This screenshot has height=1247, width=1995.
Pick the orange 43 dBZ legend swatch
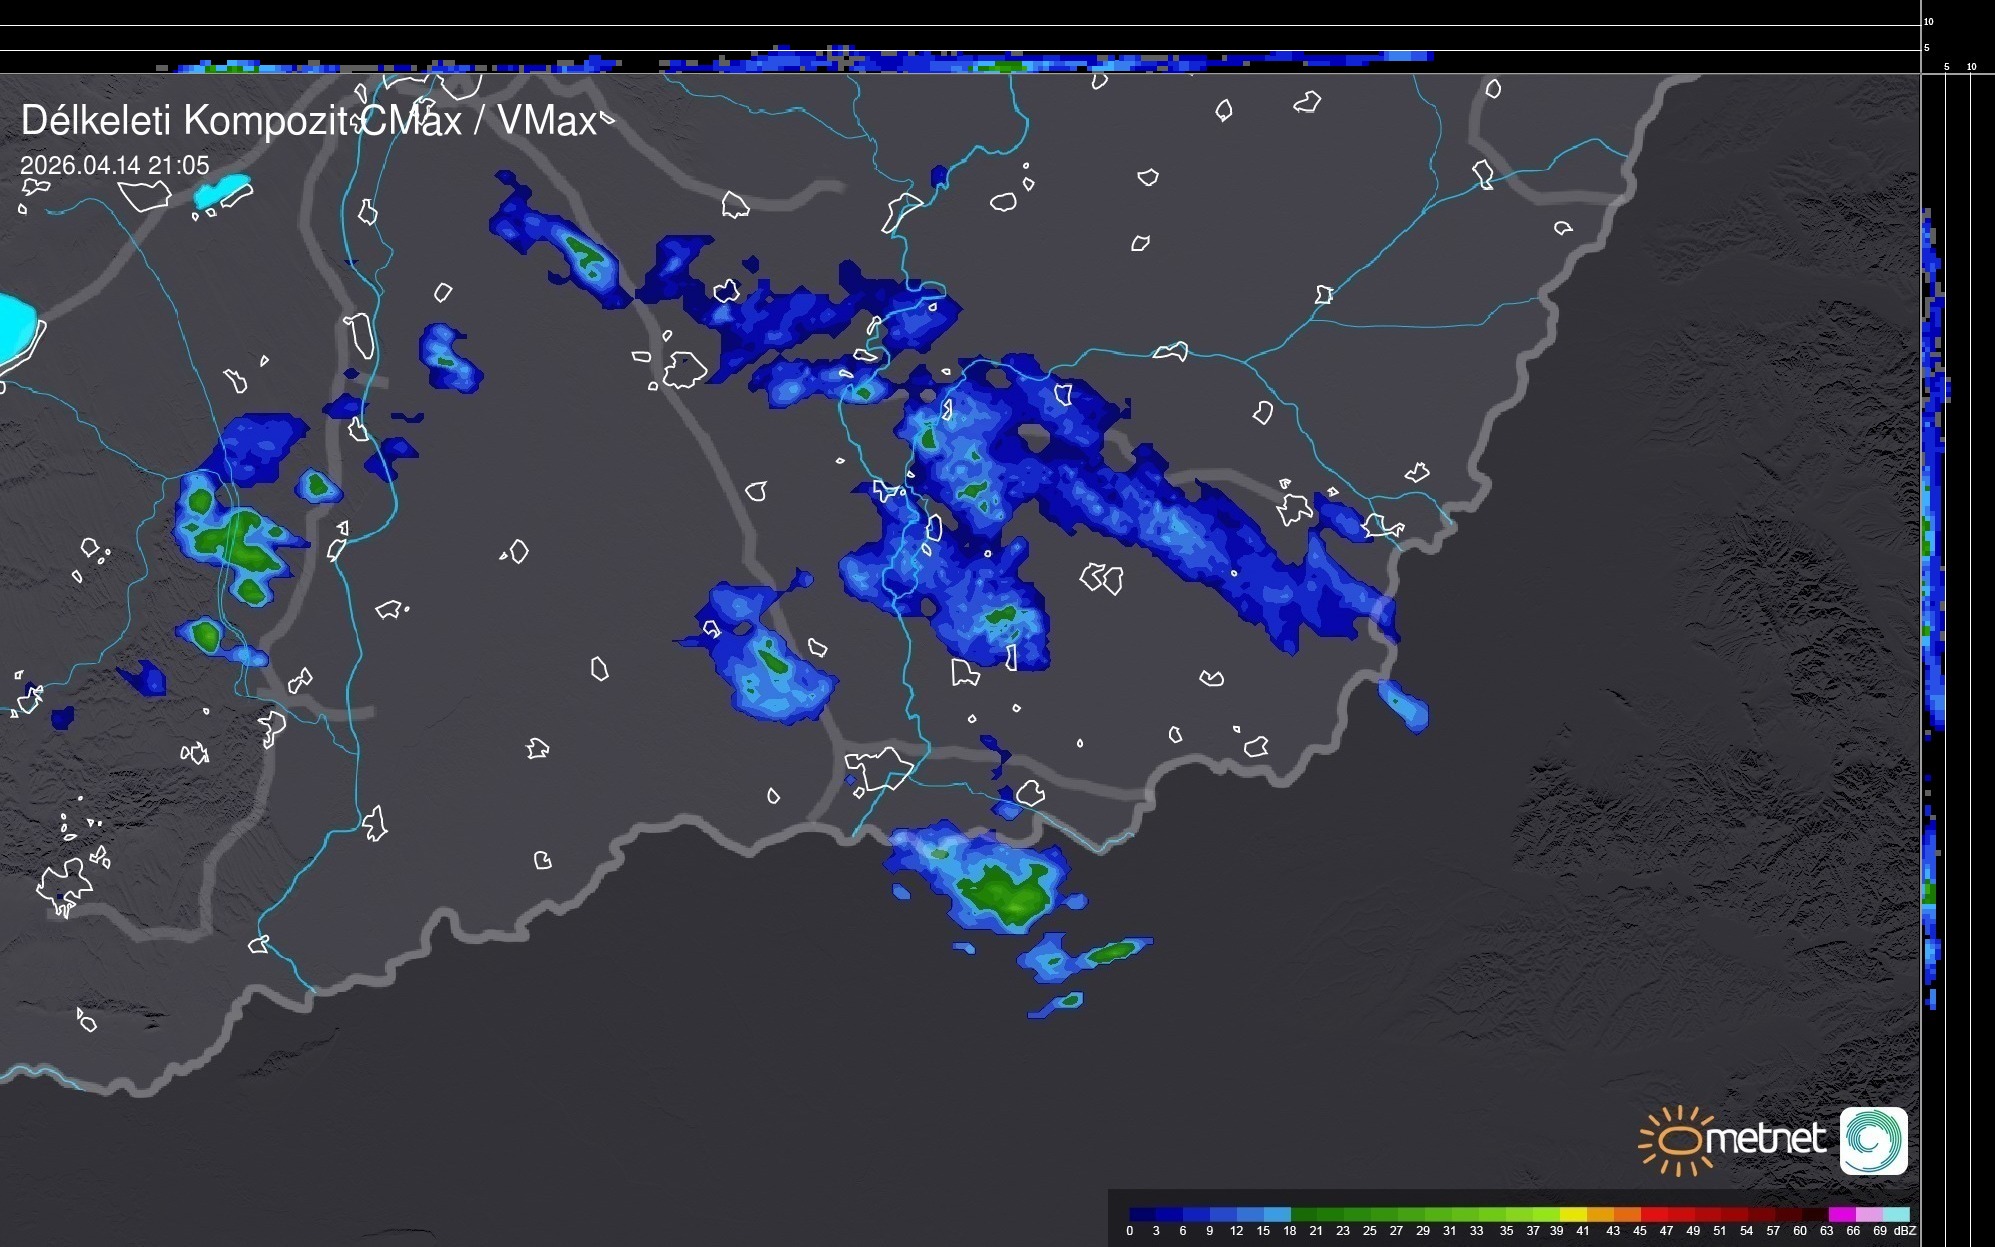1627,1214
